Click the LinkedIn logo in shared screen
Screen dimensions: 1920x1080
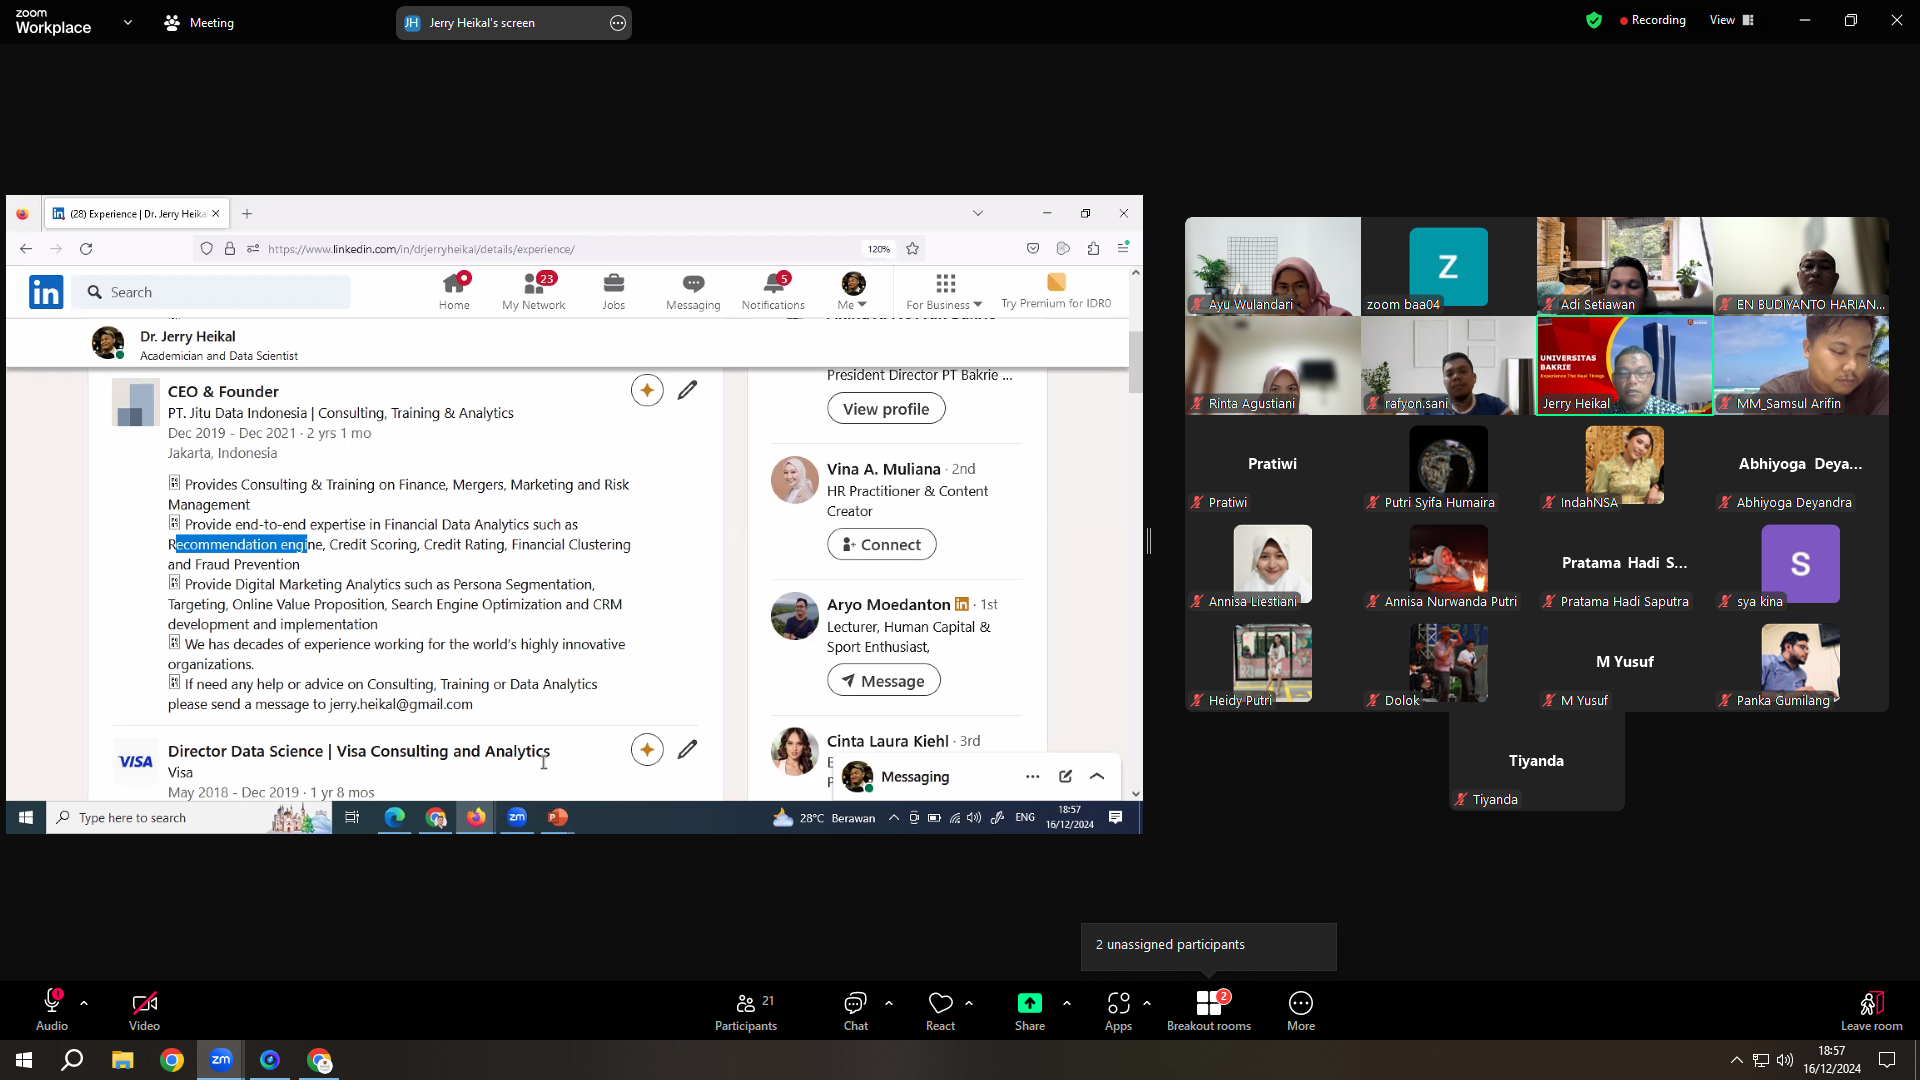[46, 292]
